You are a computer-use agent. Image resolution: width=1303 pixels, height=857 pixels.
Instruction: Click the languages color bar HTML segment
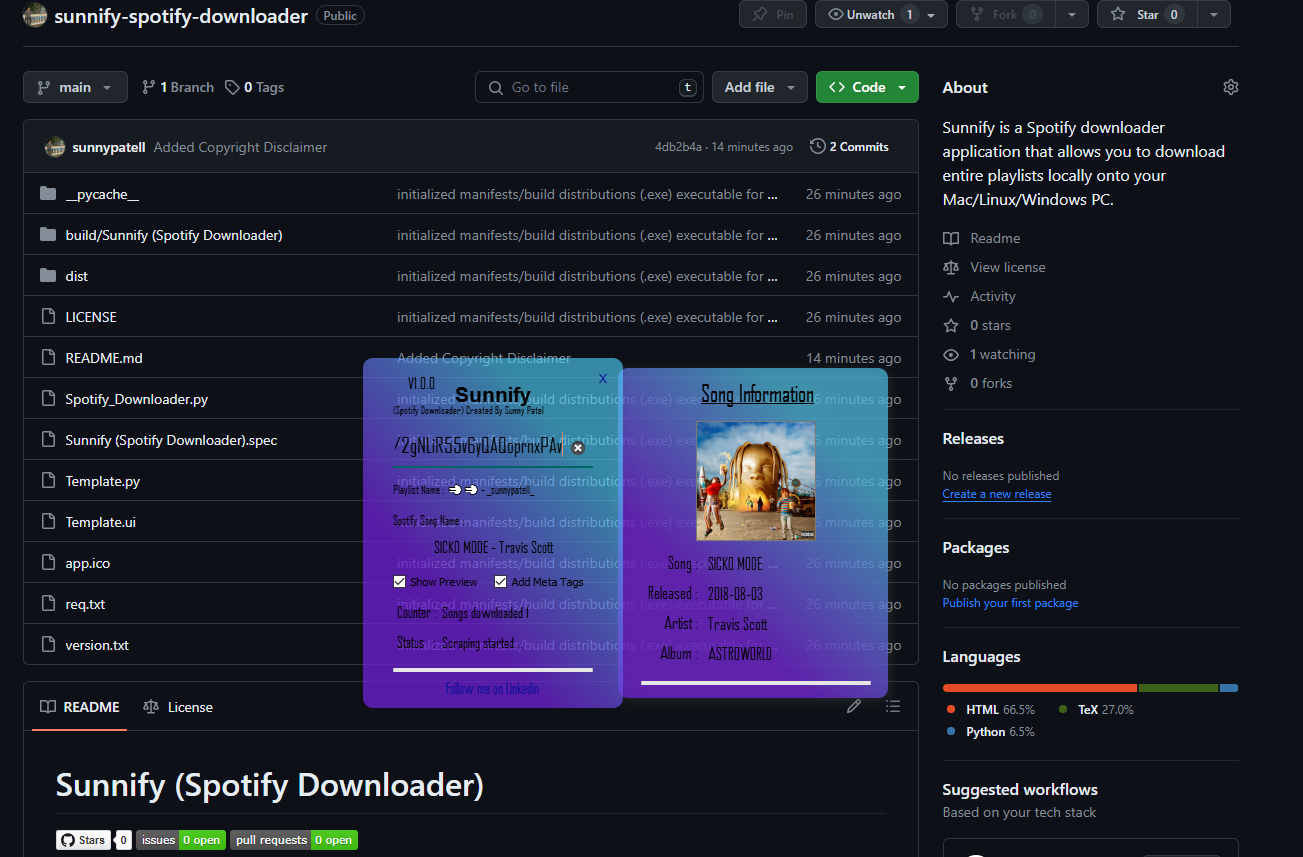tap(1040, 688)
